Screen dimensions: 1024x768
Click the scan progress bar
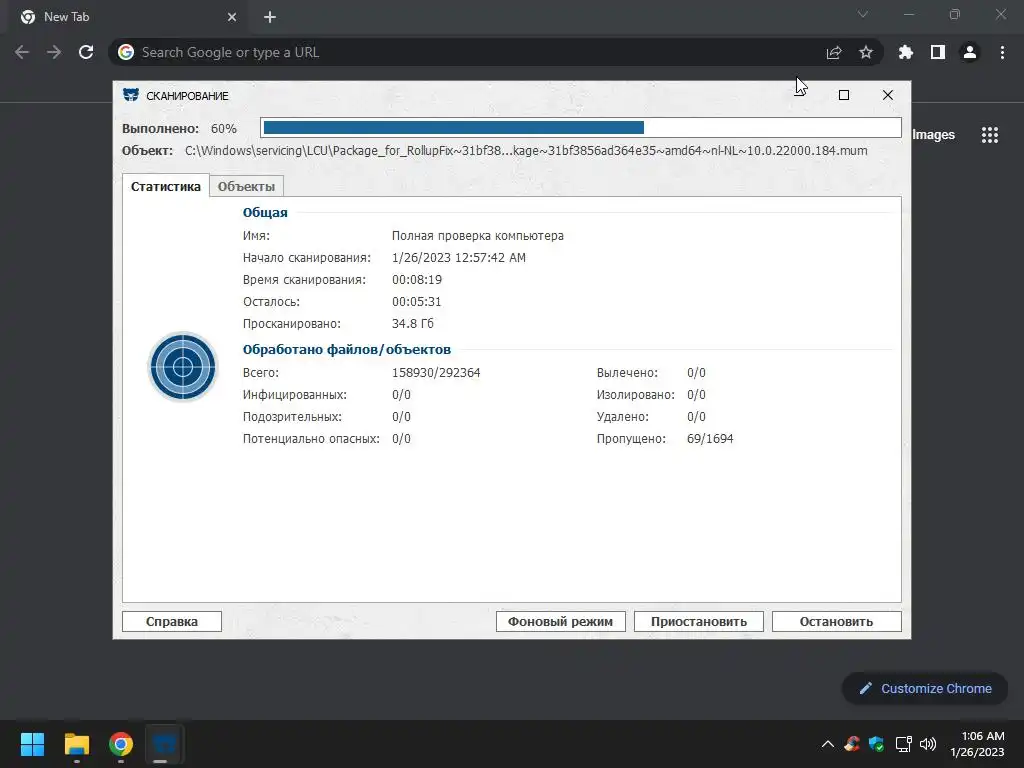tap(581, 127)
